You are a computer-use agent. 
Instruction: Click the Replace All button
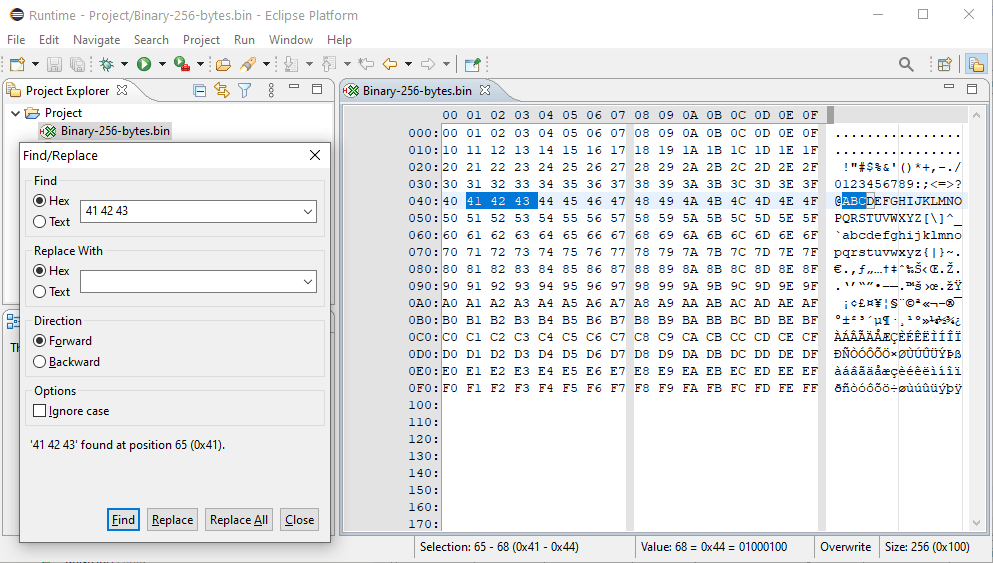tap(239, 520)
